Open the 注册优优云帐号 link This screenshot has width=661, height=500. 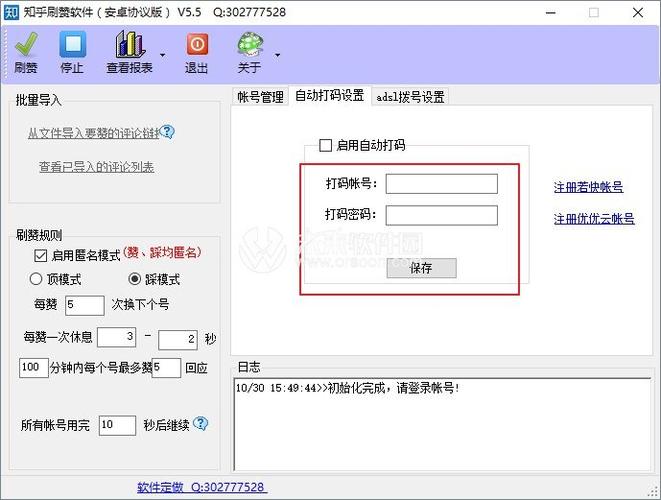click(594, 219)
